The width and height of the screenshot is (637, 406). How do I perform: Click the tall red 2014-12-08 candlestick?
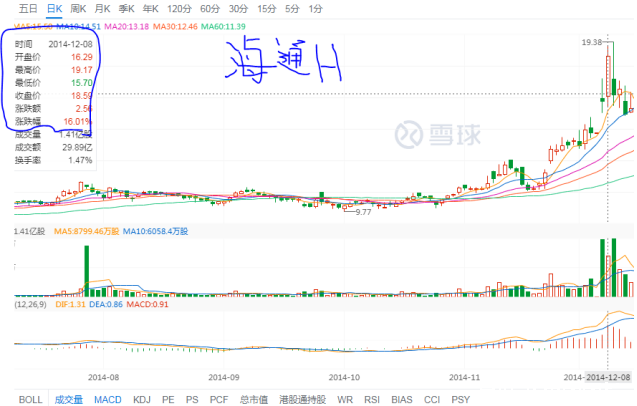click(x=608, y=76)
